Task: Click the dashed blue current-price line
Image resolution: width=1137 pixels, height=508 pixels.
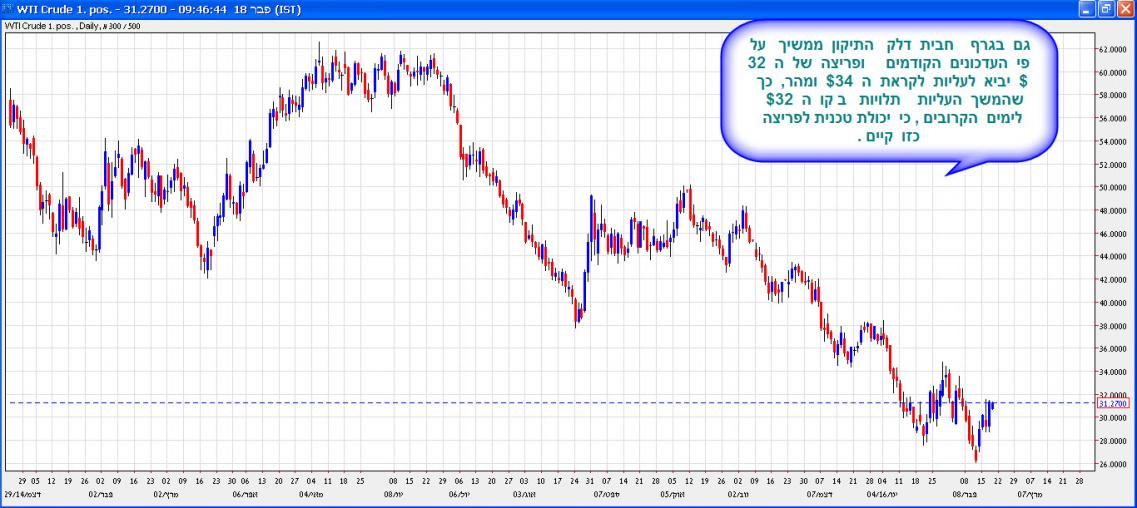Action: (500, 403)
